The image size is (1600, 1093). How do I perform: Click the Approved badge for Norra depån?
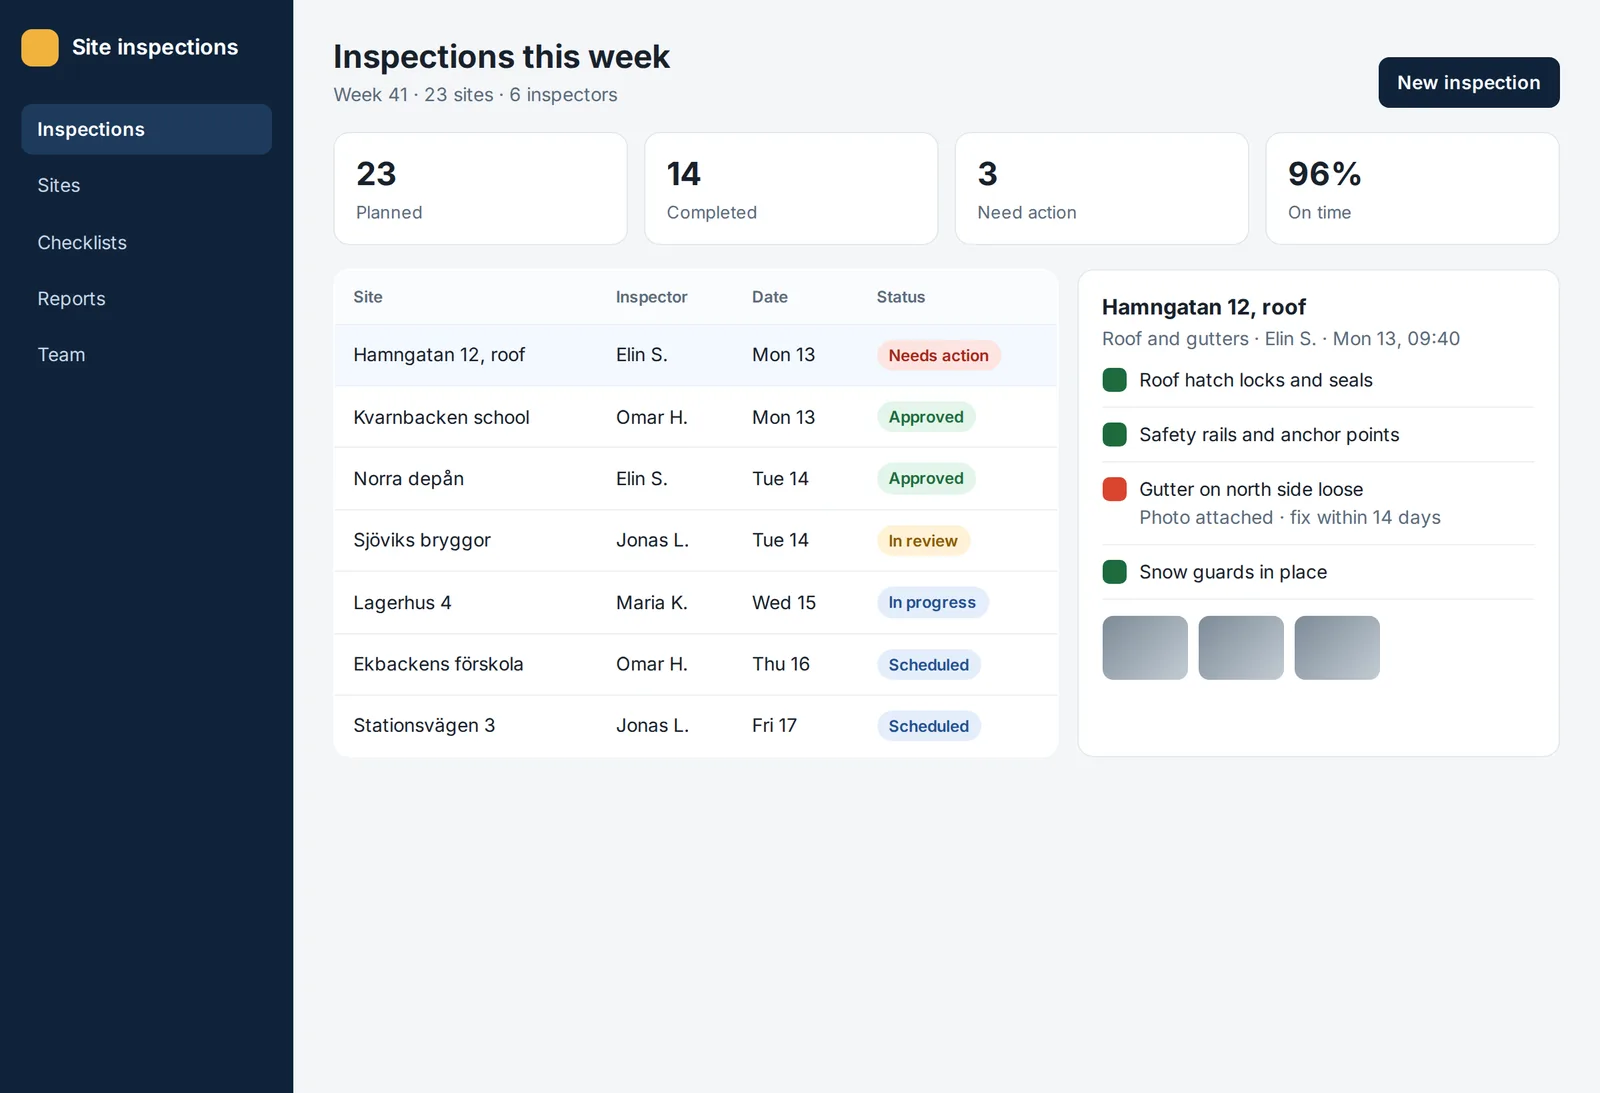point(926,478)
